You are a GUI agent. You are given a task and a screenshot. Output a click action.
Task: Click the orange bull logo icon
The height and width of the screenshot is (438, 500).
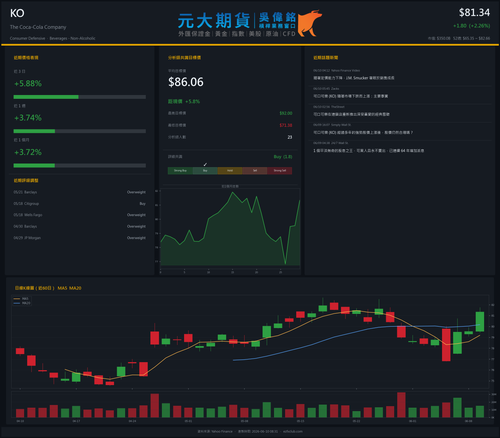point(310,23)
